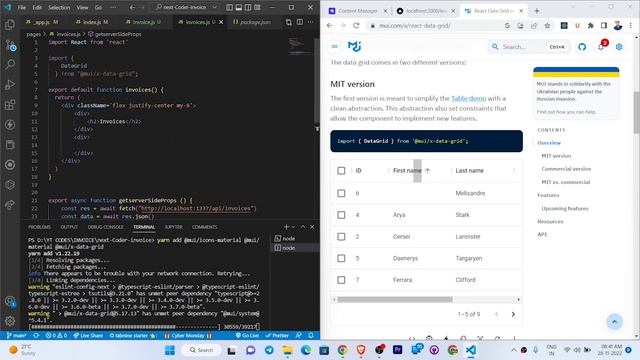Open the new terminal launch profile dropdown
The image size is (640, 360).
pos(293,227)
